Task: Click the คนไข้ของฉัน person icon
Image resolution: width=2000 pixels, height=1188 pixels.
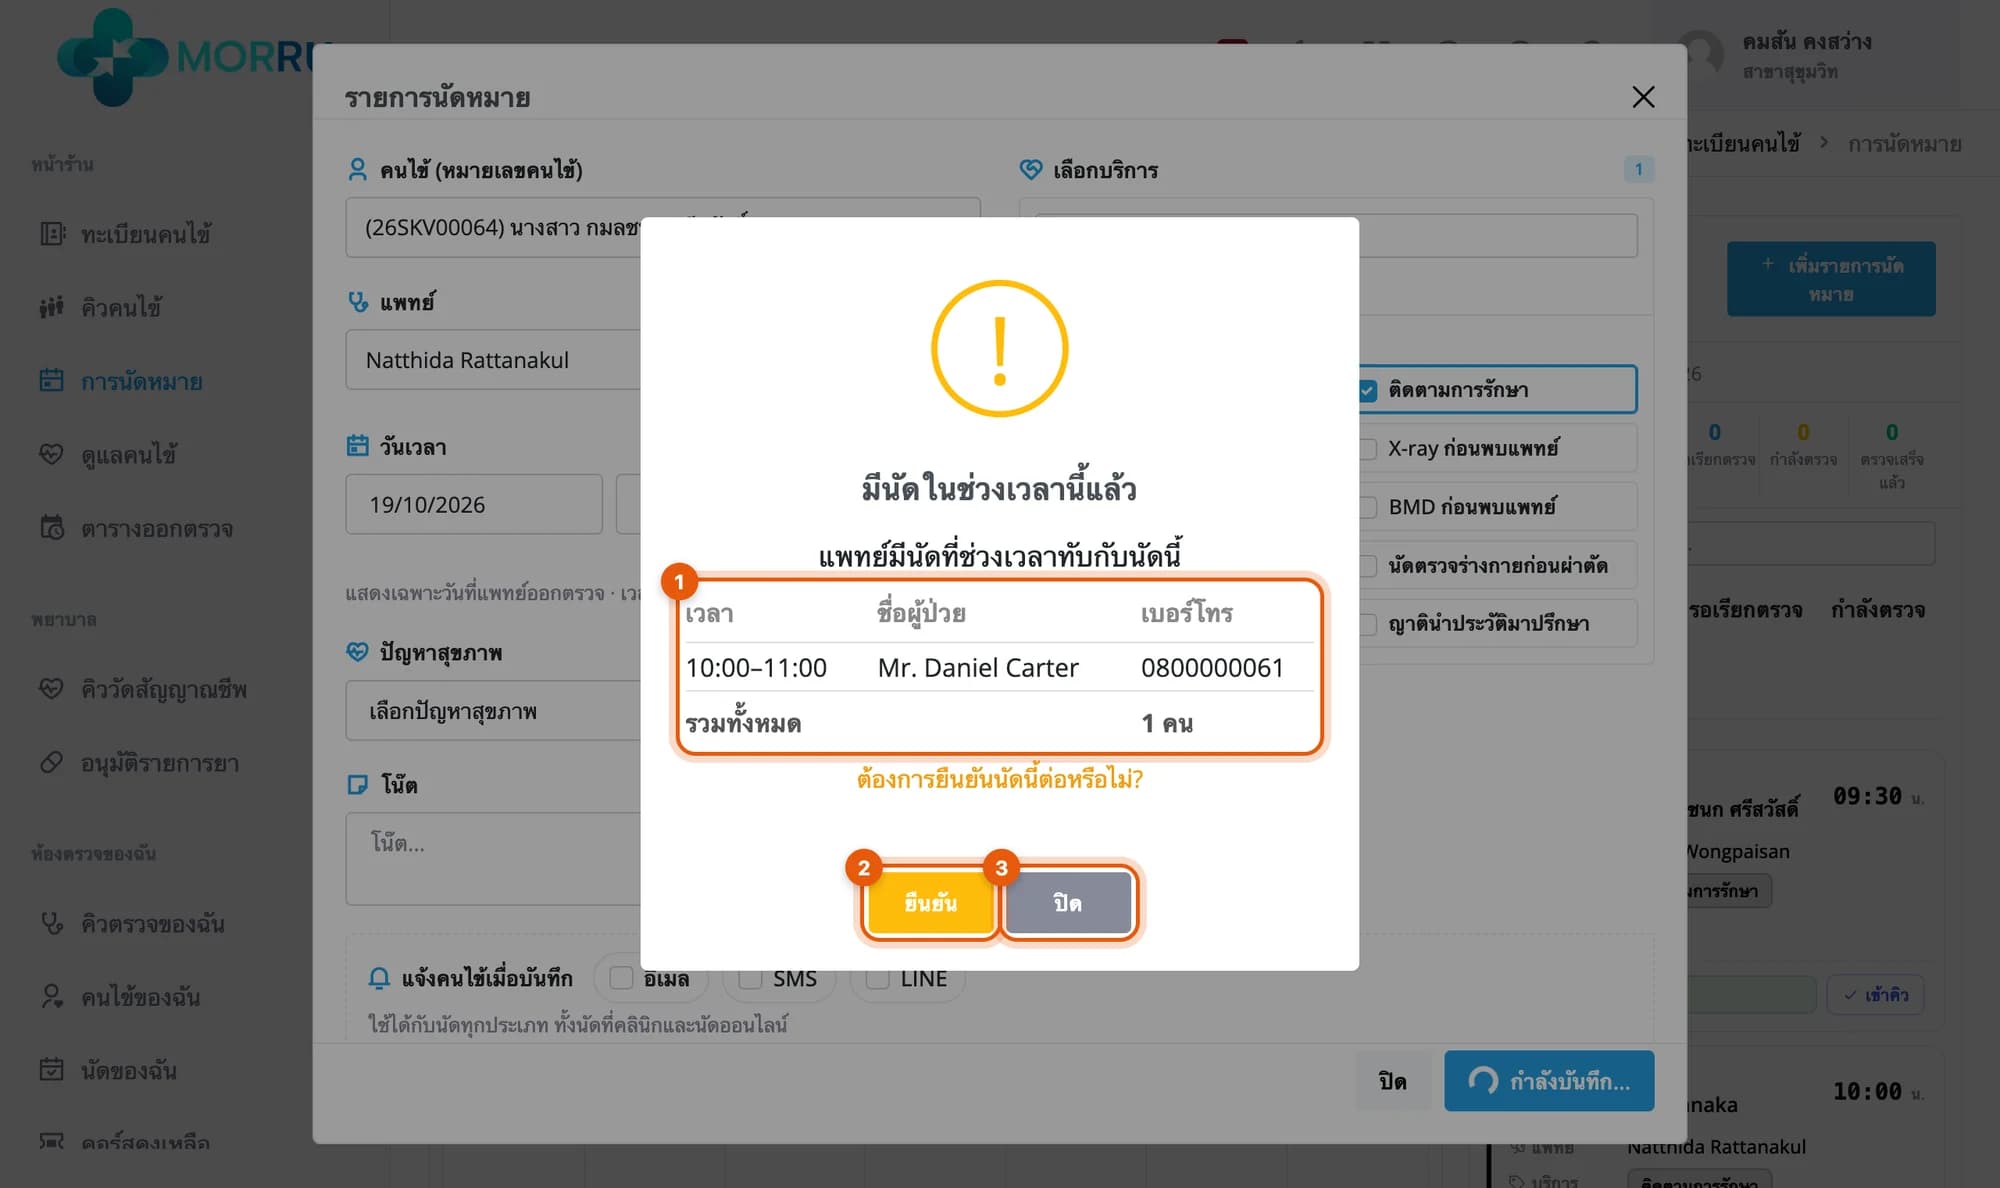Action: [x=52, y=997]
